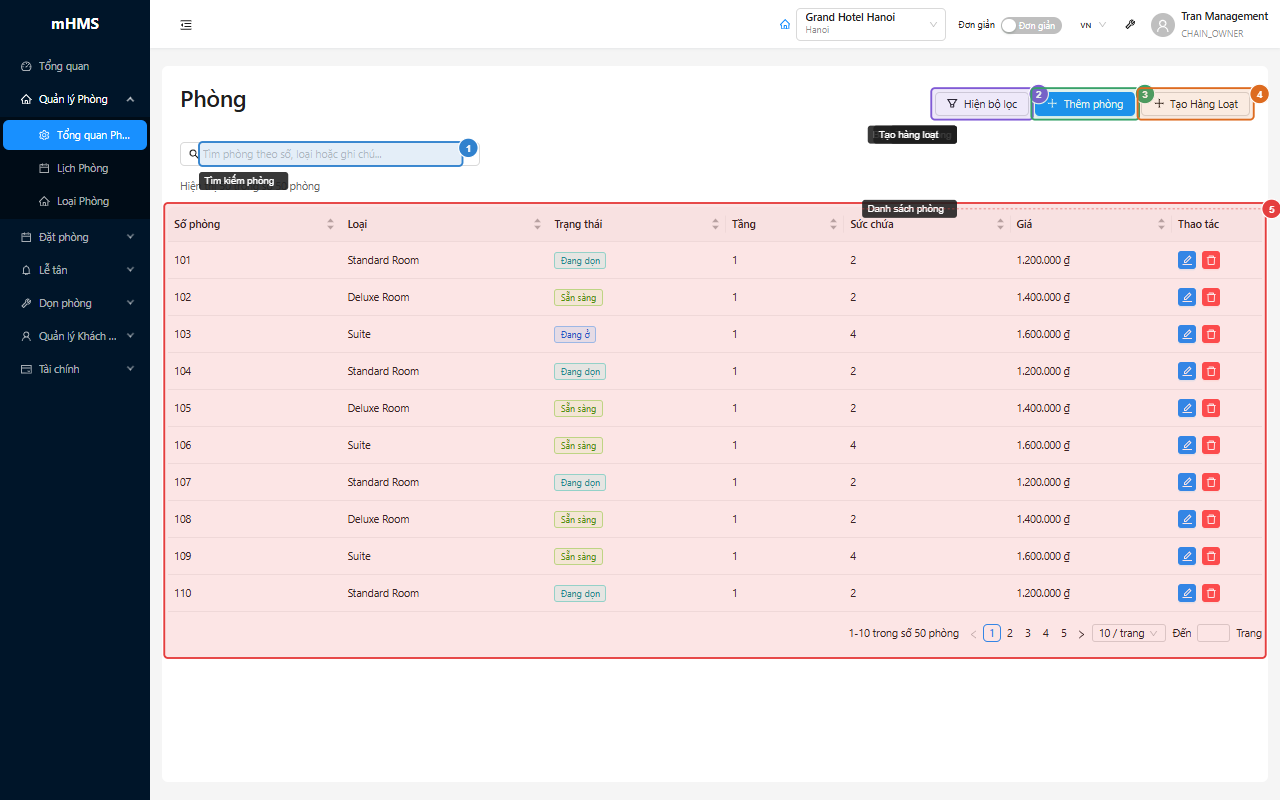The image size is (1280, 800).
Task: Delete room 106 with trash icon
Action: pyautogui.click(x=1211, y=445)
